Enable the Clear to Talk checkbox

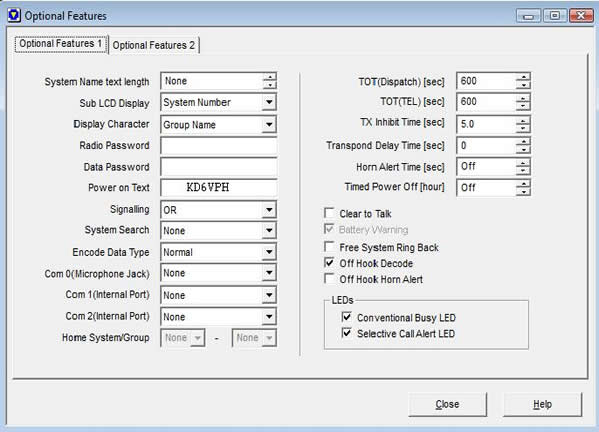tap(329, 213)
